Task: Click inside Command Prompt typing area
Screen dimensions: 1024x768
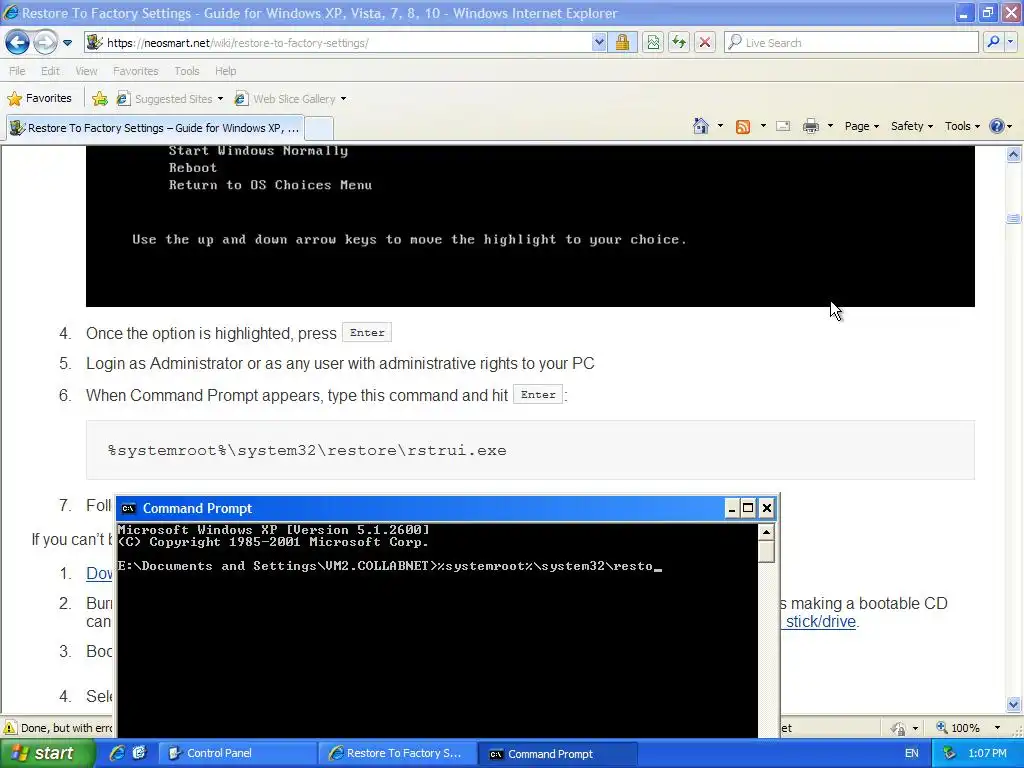Action: [x=437, y=630]
